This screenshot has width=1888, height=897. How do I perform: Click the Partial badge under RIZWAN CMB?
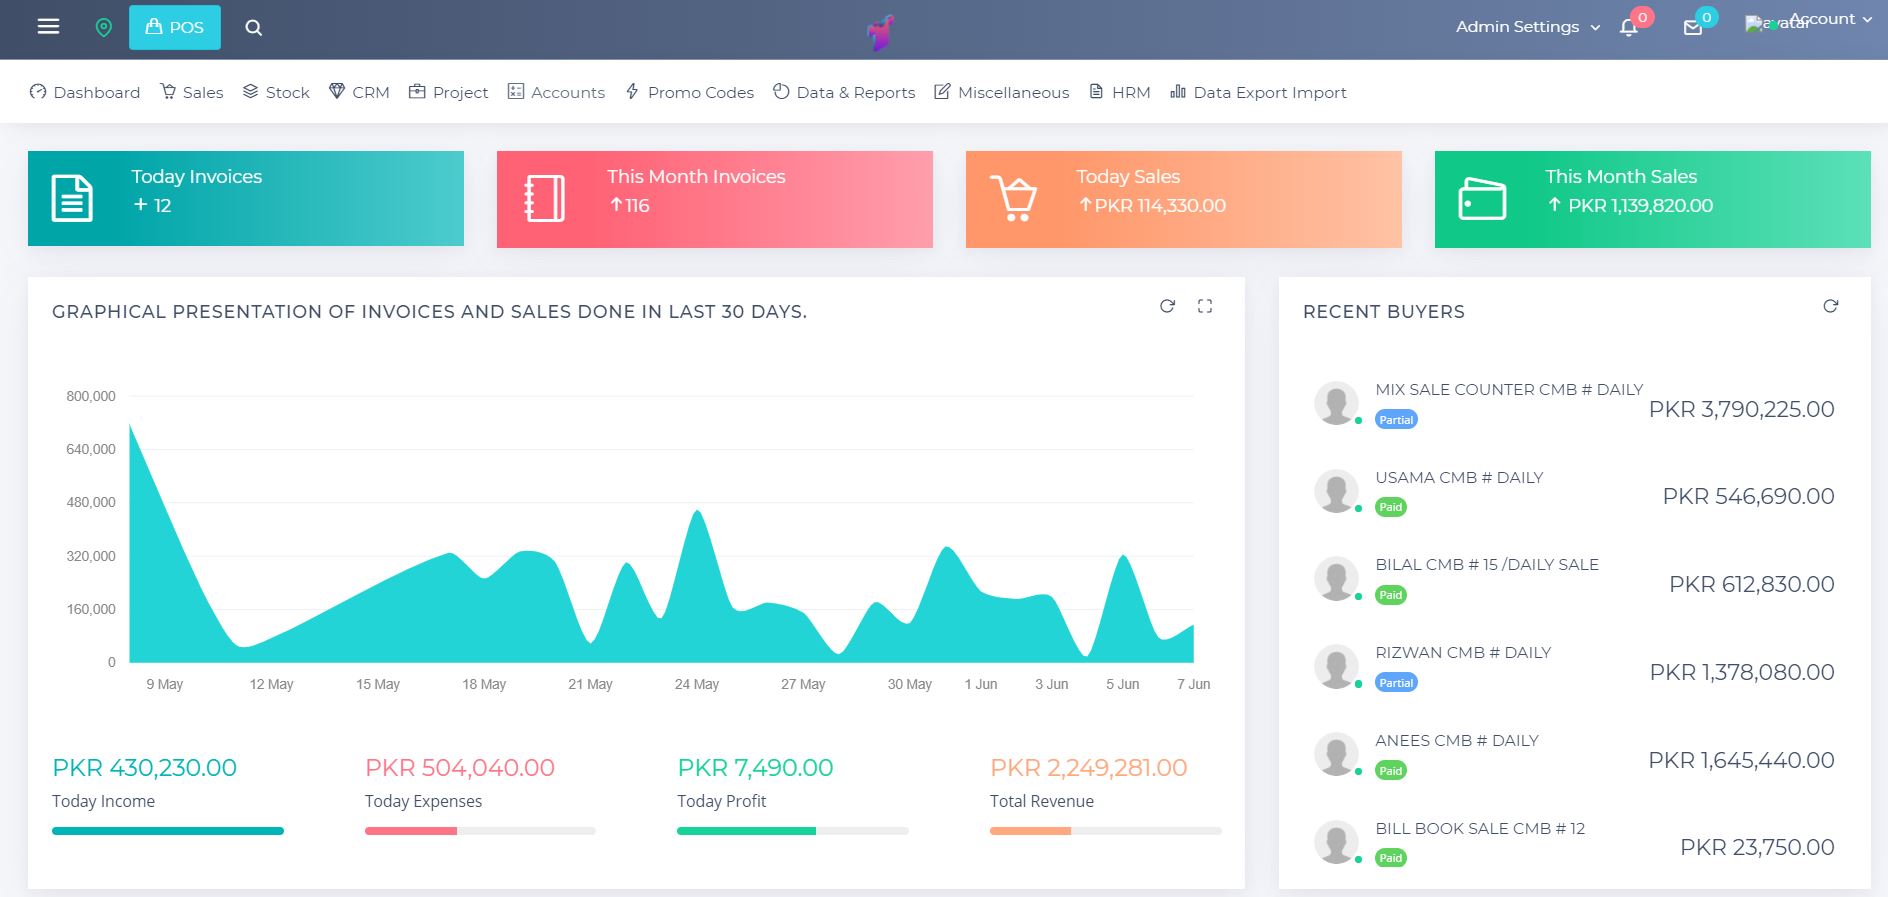pyautogui.click(x=1396, y=683)
